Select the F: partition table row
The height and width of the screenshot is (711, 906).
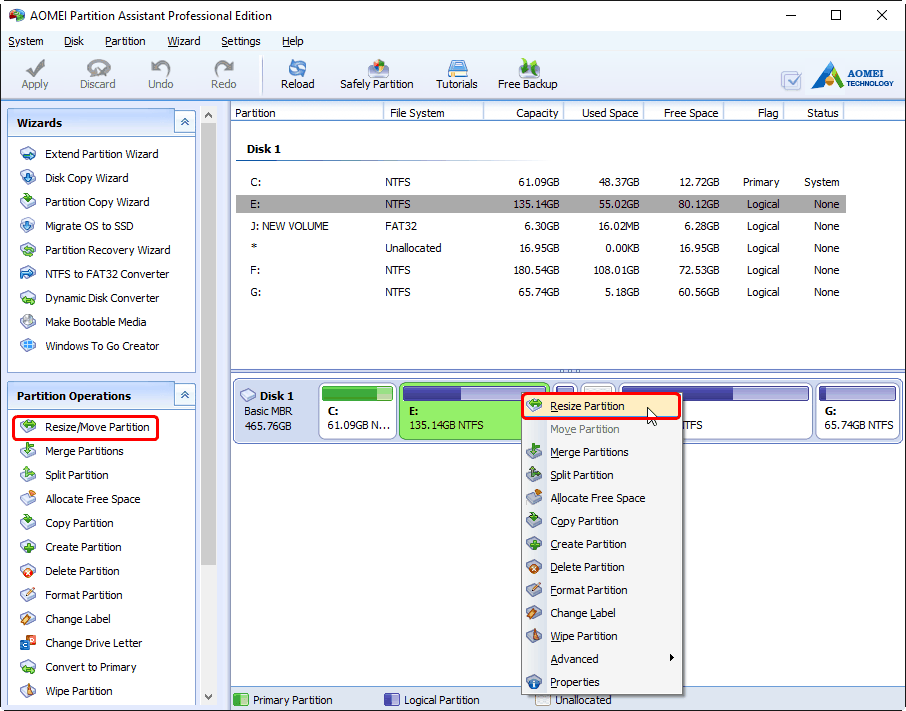pos(541,270)
